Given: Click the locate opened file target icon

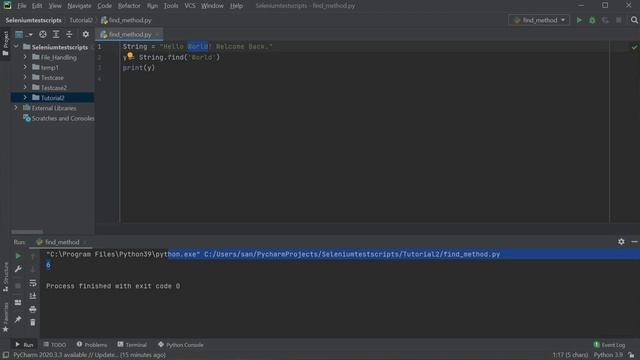Looking at the screenshot, I should click(x=43, y=34).
